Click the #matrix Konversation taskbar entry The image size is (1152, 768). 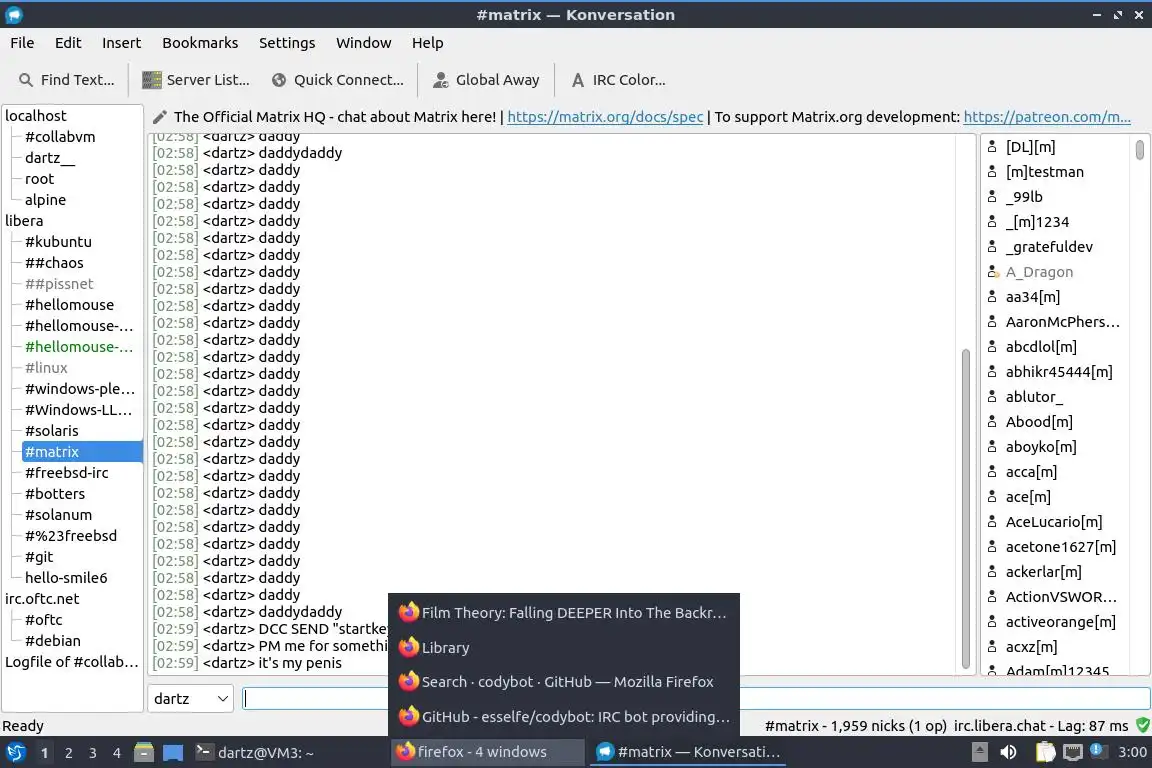(688, 752)
